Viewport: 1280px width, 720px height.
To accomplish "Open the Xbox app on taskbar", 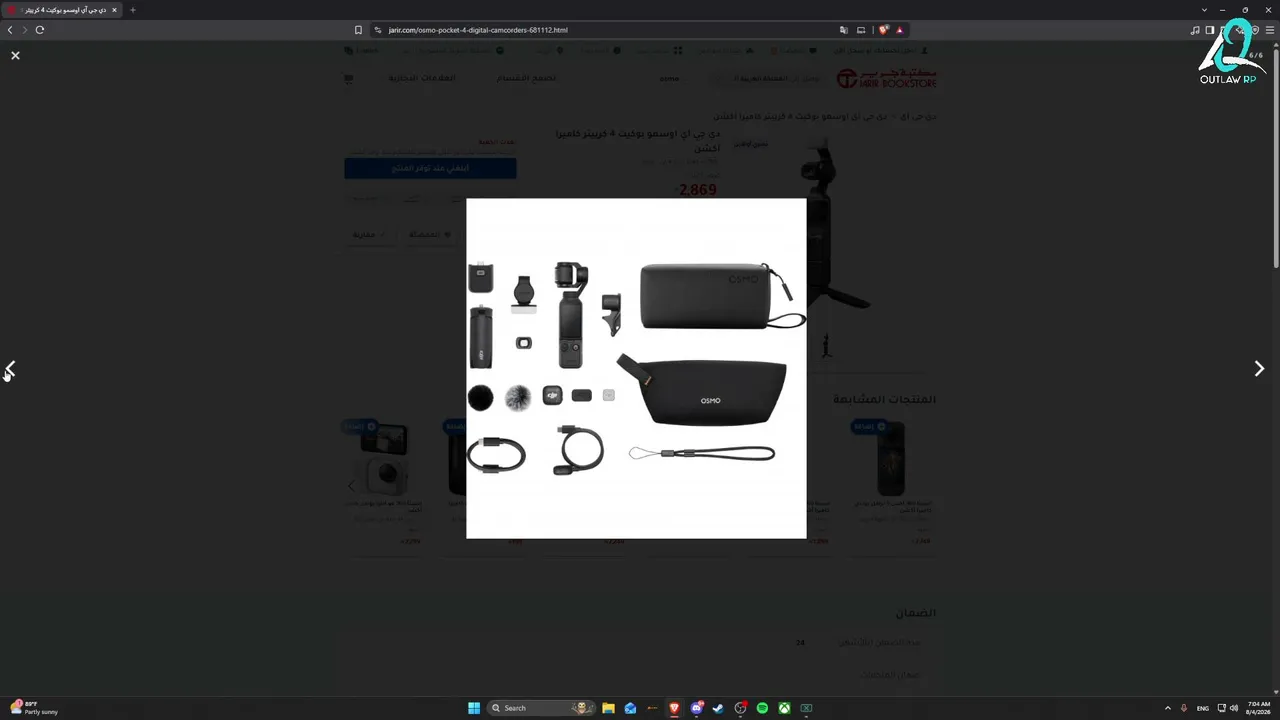I will tap(785, 708).
